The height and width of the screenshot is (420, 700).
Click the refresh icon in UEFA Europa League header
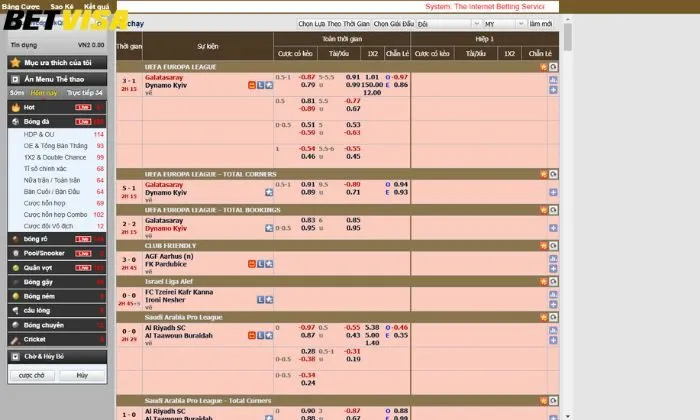(x=553, y=66)
